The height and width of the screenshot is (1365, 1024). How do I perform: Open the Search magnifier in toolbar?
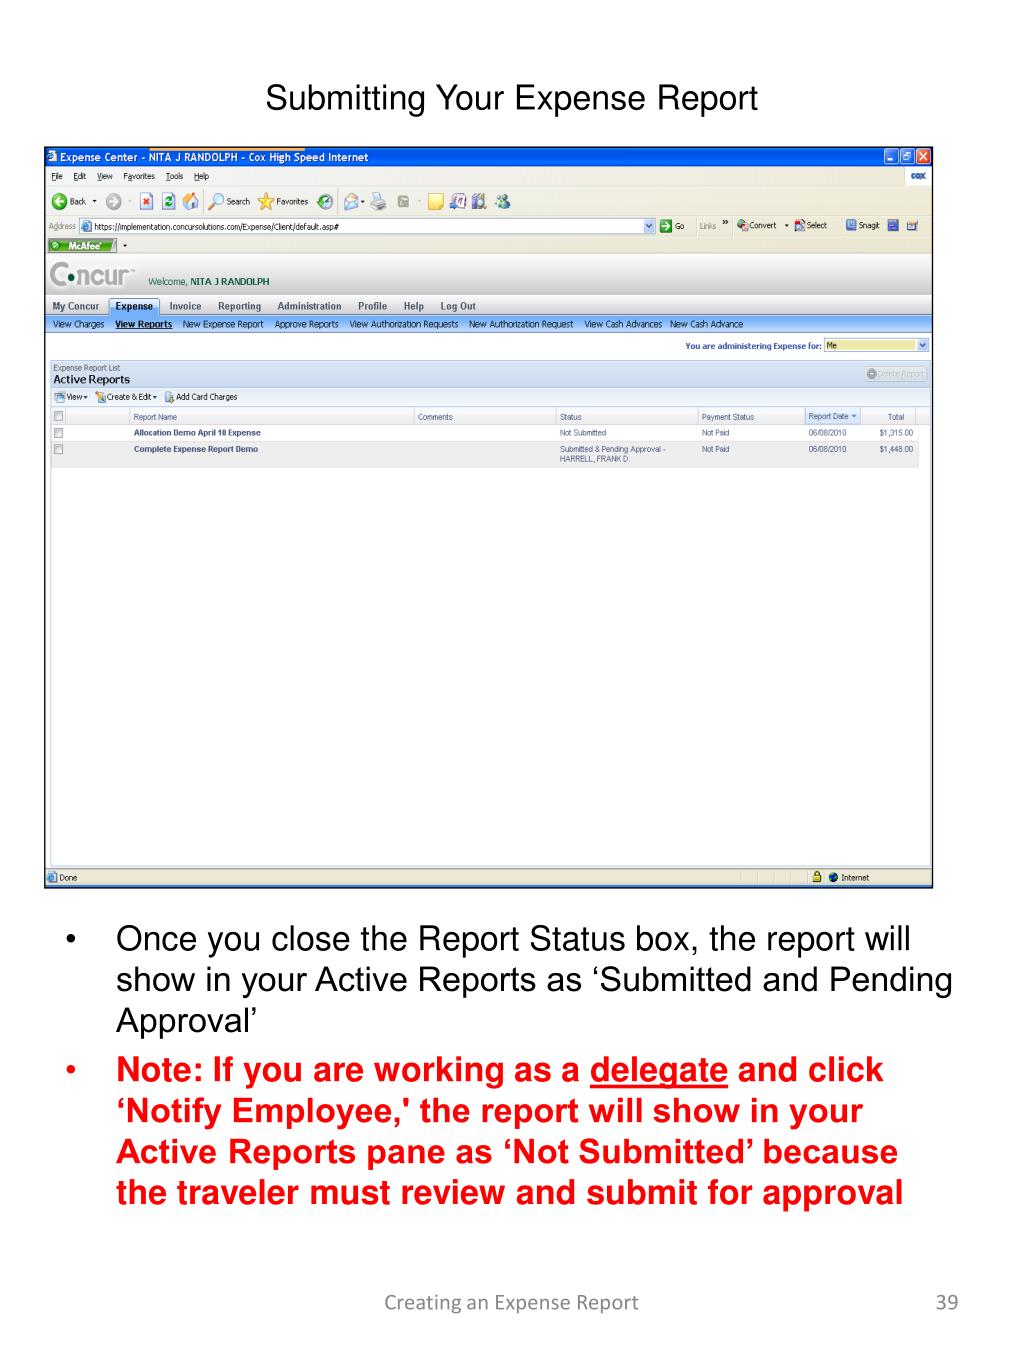[215, 201]
